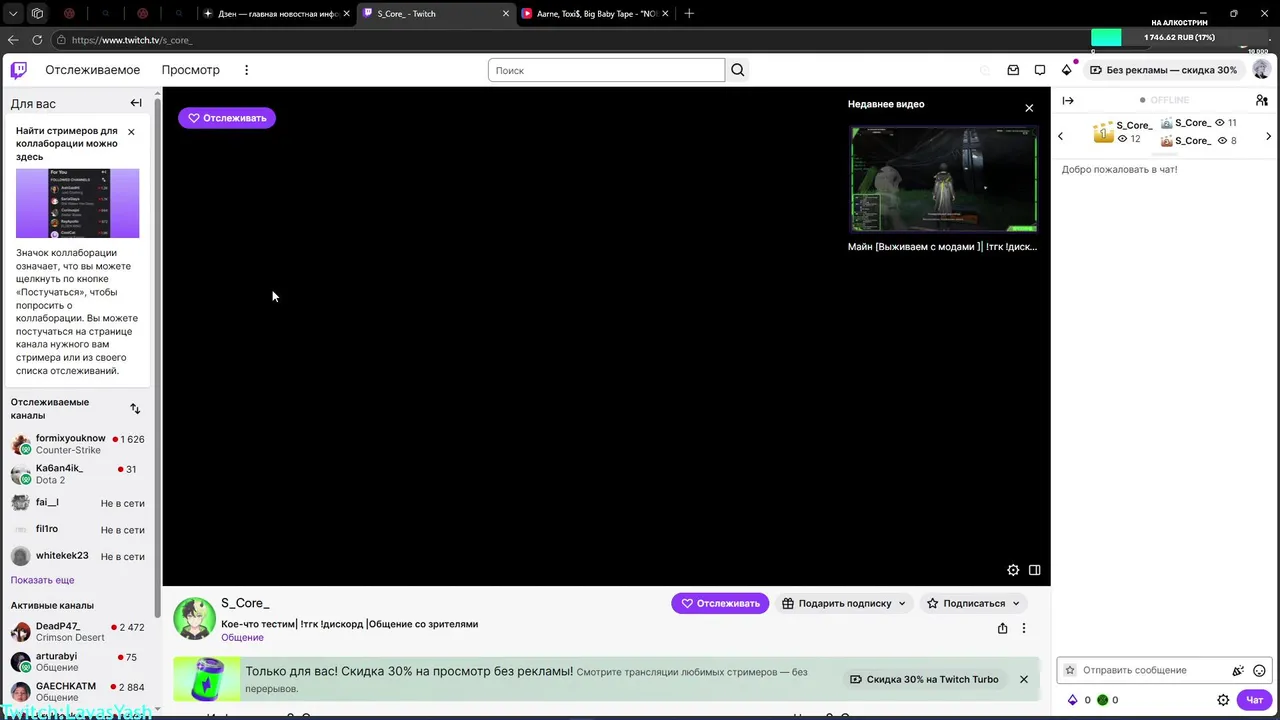The height and width of the screenshot is (720, 1280).
Task: Open the inbox notifications icon
Action: tap(1013, 70)
